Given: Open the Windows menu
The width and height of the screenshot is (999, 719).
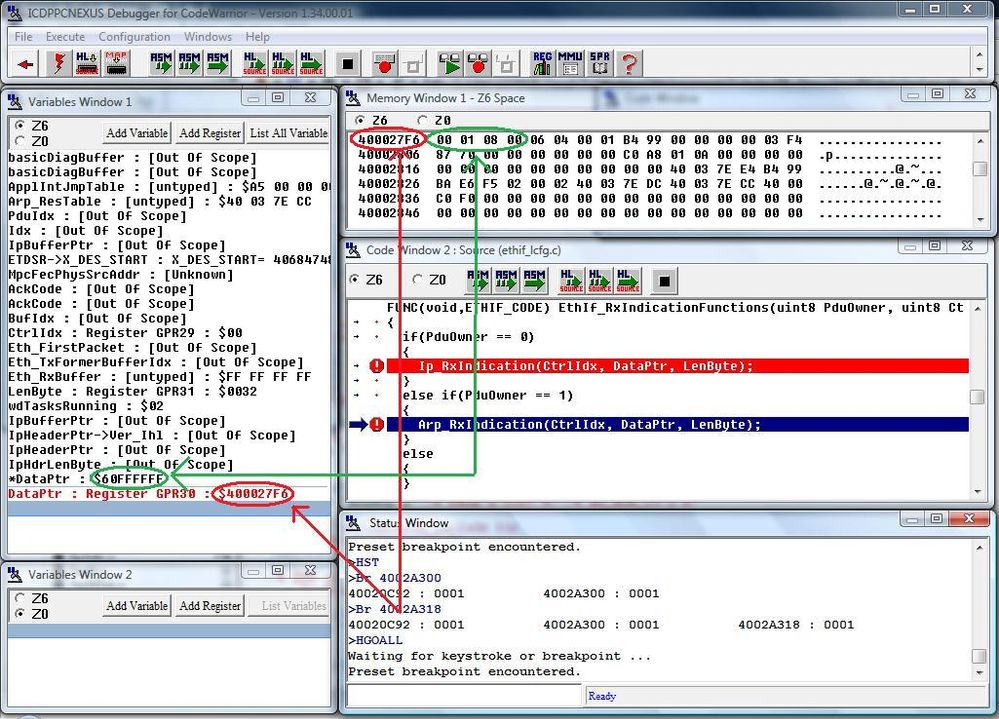Looking at the screenshot, I should [208, 37].
